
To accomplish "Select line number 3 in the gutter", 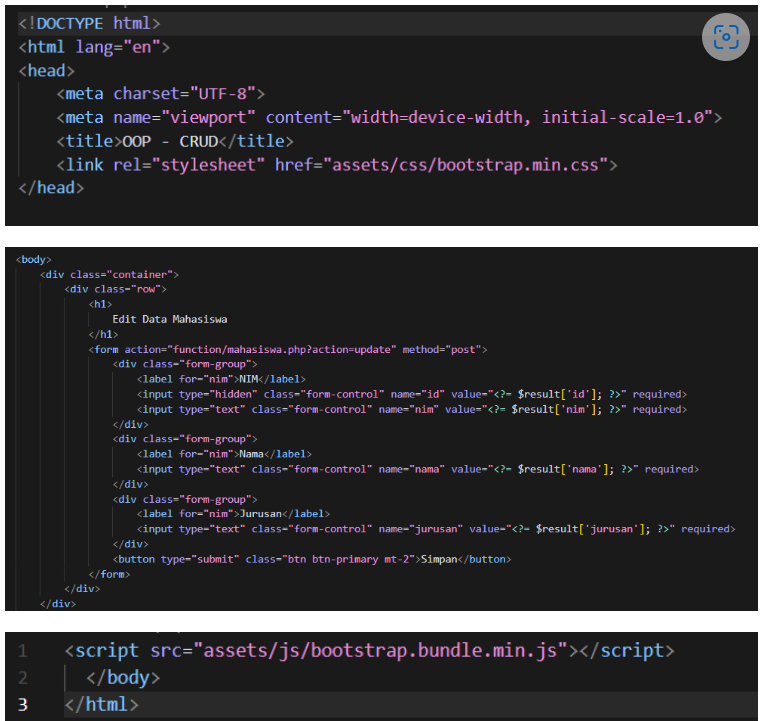I will pyautogui.click(x=22, y=705).
